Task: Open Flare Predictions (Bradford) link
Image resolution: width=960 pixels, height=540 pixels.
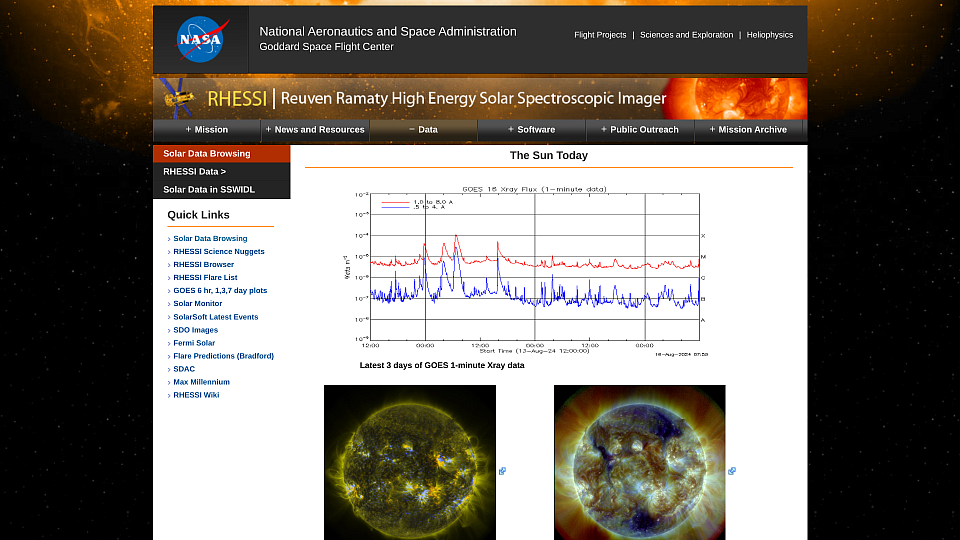Action: [223, 356]
